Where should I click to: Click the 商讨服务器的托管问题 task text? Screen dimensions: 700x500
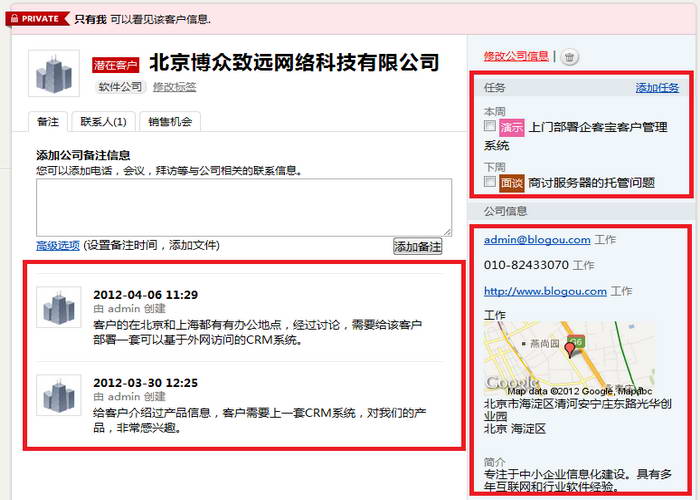(x=592, y=183)
